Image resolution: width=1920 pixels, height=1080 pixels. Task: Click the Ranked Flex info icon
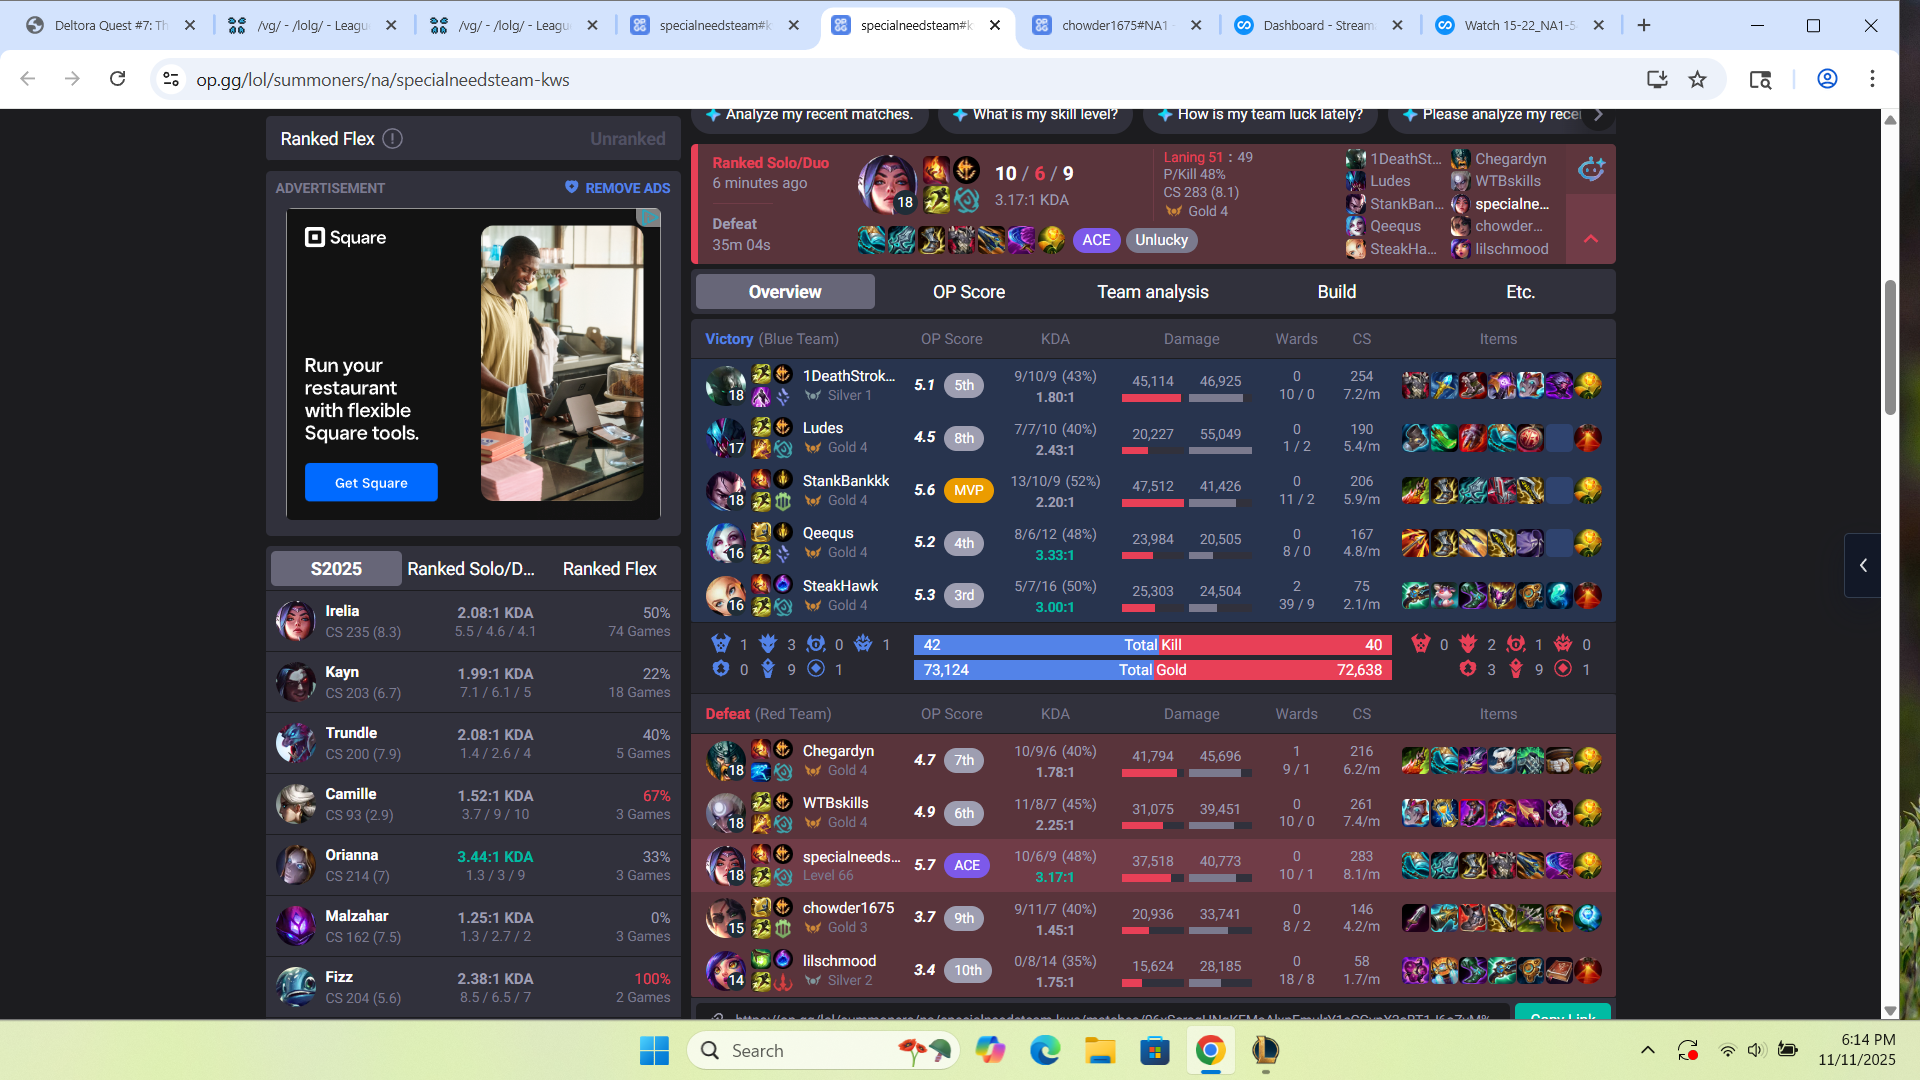coord(393,139)
